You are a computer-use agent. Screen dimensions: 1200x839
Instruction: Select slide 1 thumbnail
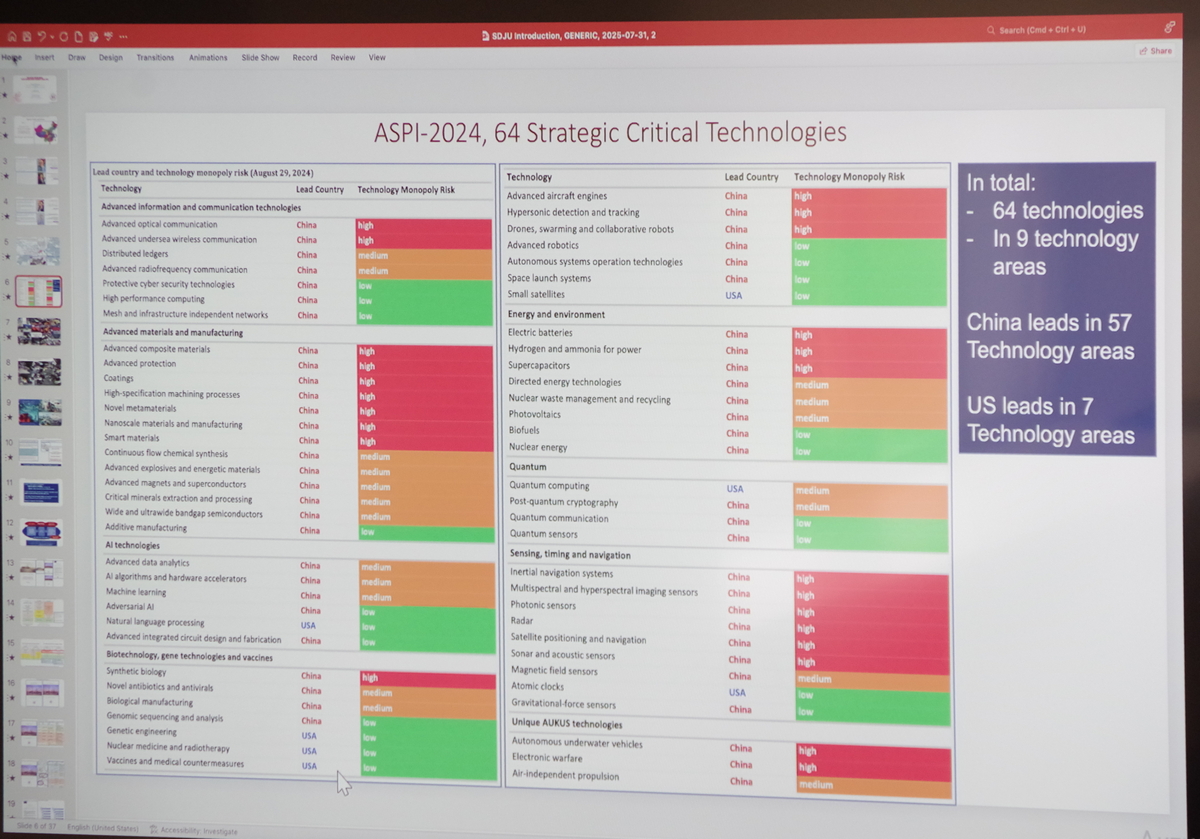pos(34,89)
